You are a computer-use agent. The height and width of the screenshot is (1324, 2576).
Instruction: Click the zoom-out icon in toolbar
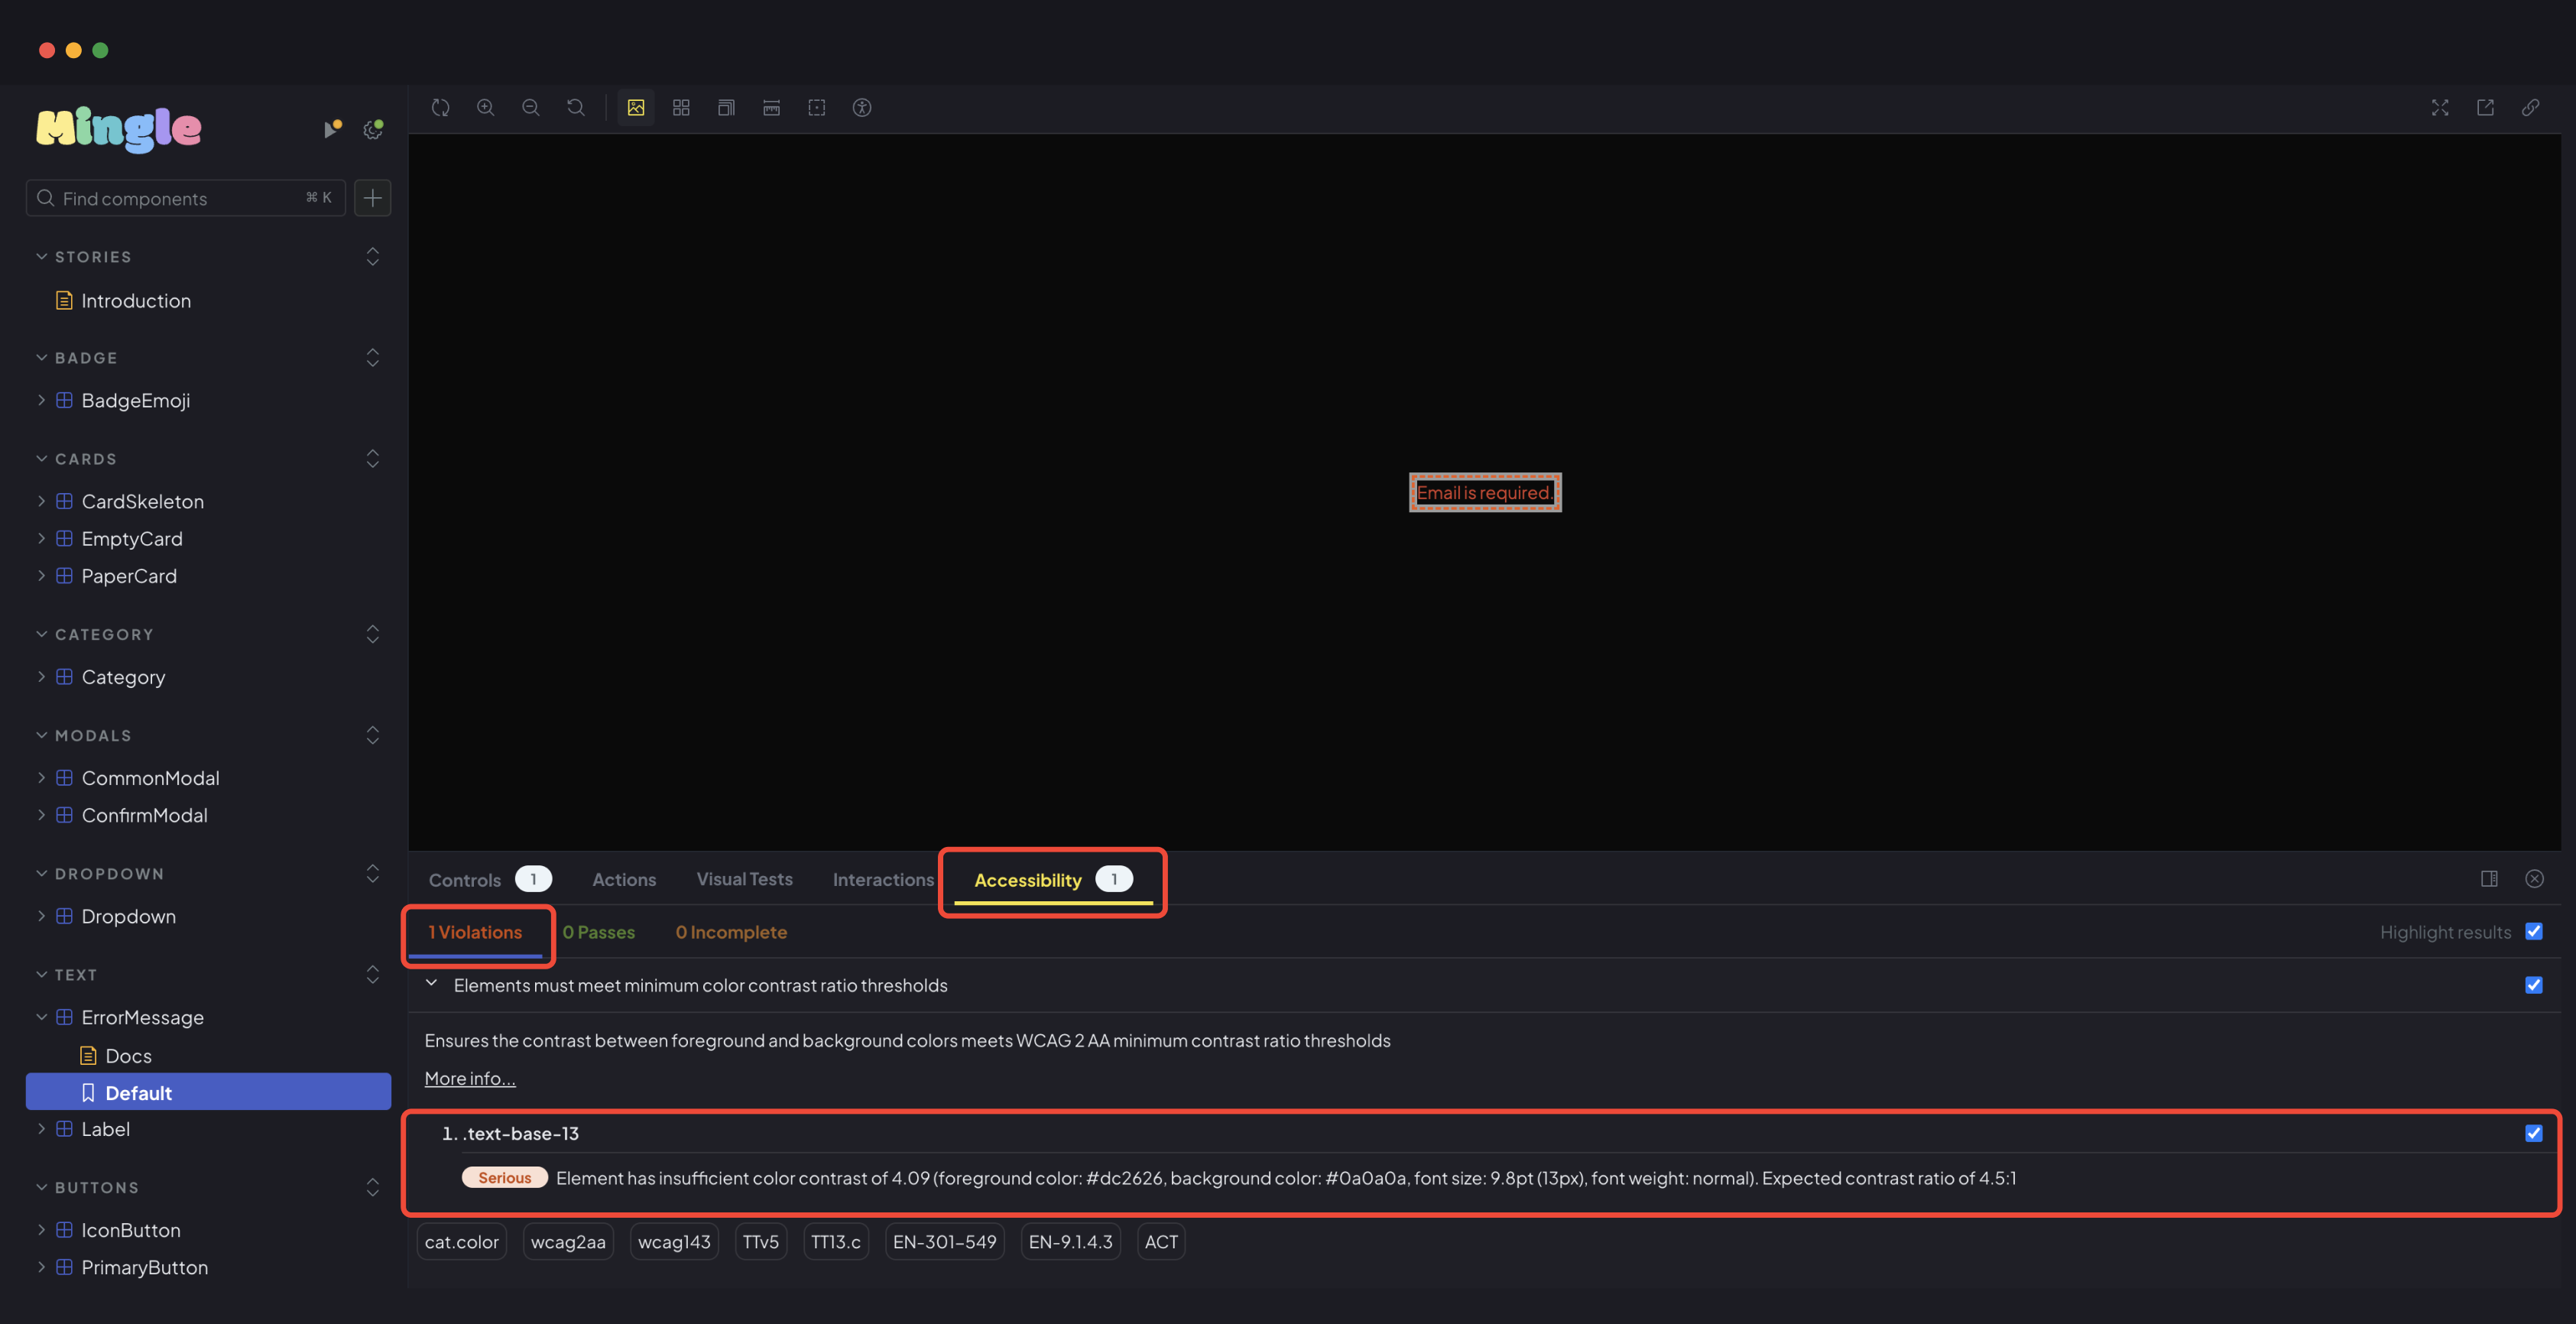pos(530,108)
